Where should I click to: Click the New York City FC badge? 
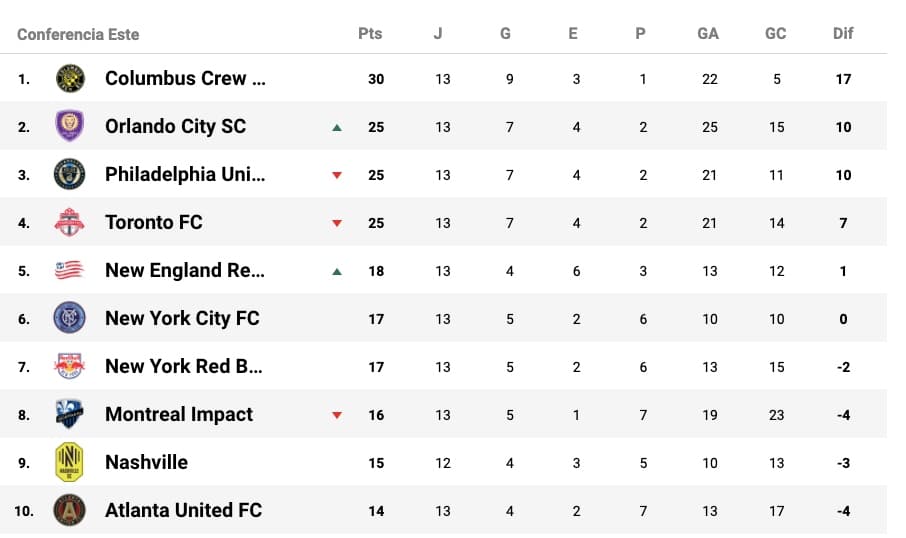click(70, 318)
